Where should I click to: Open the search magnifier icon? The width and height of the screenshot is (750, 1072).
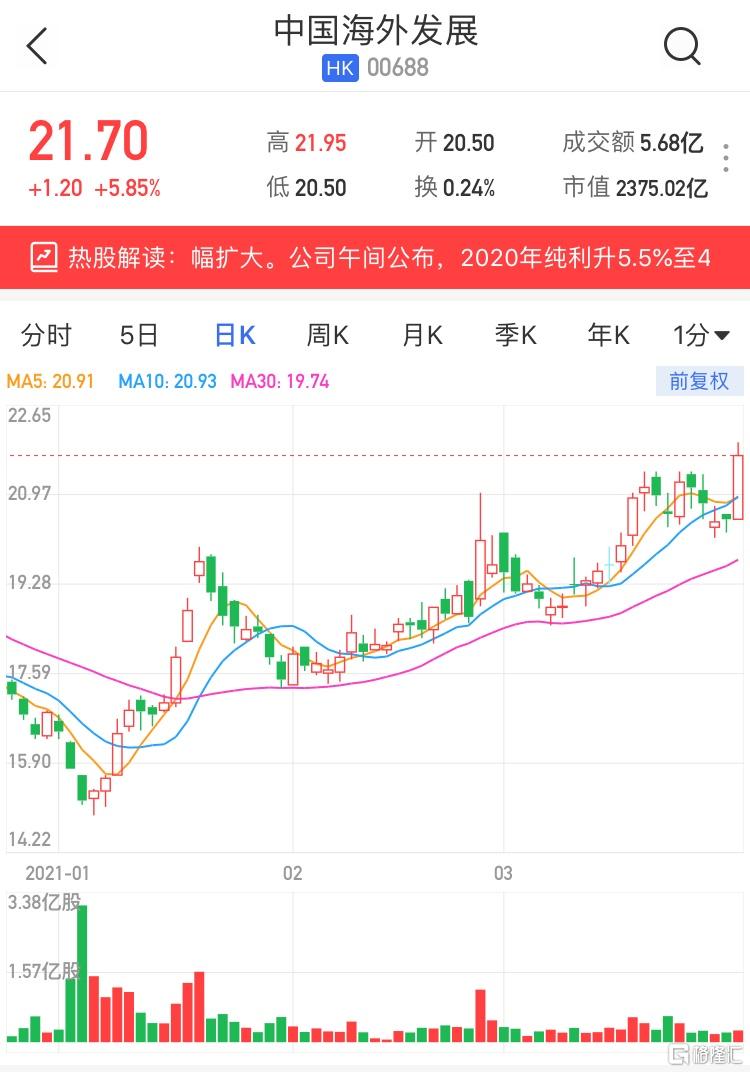pos(683,46)
